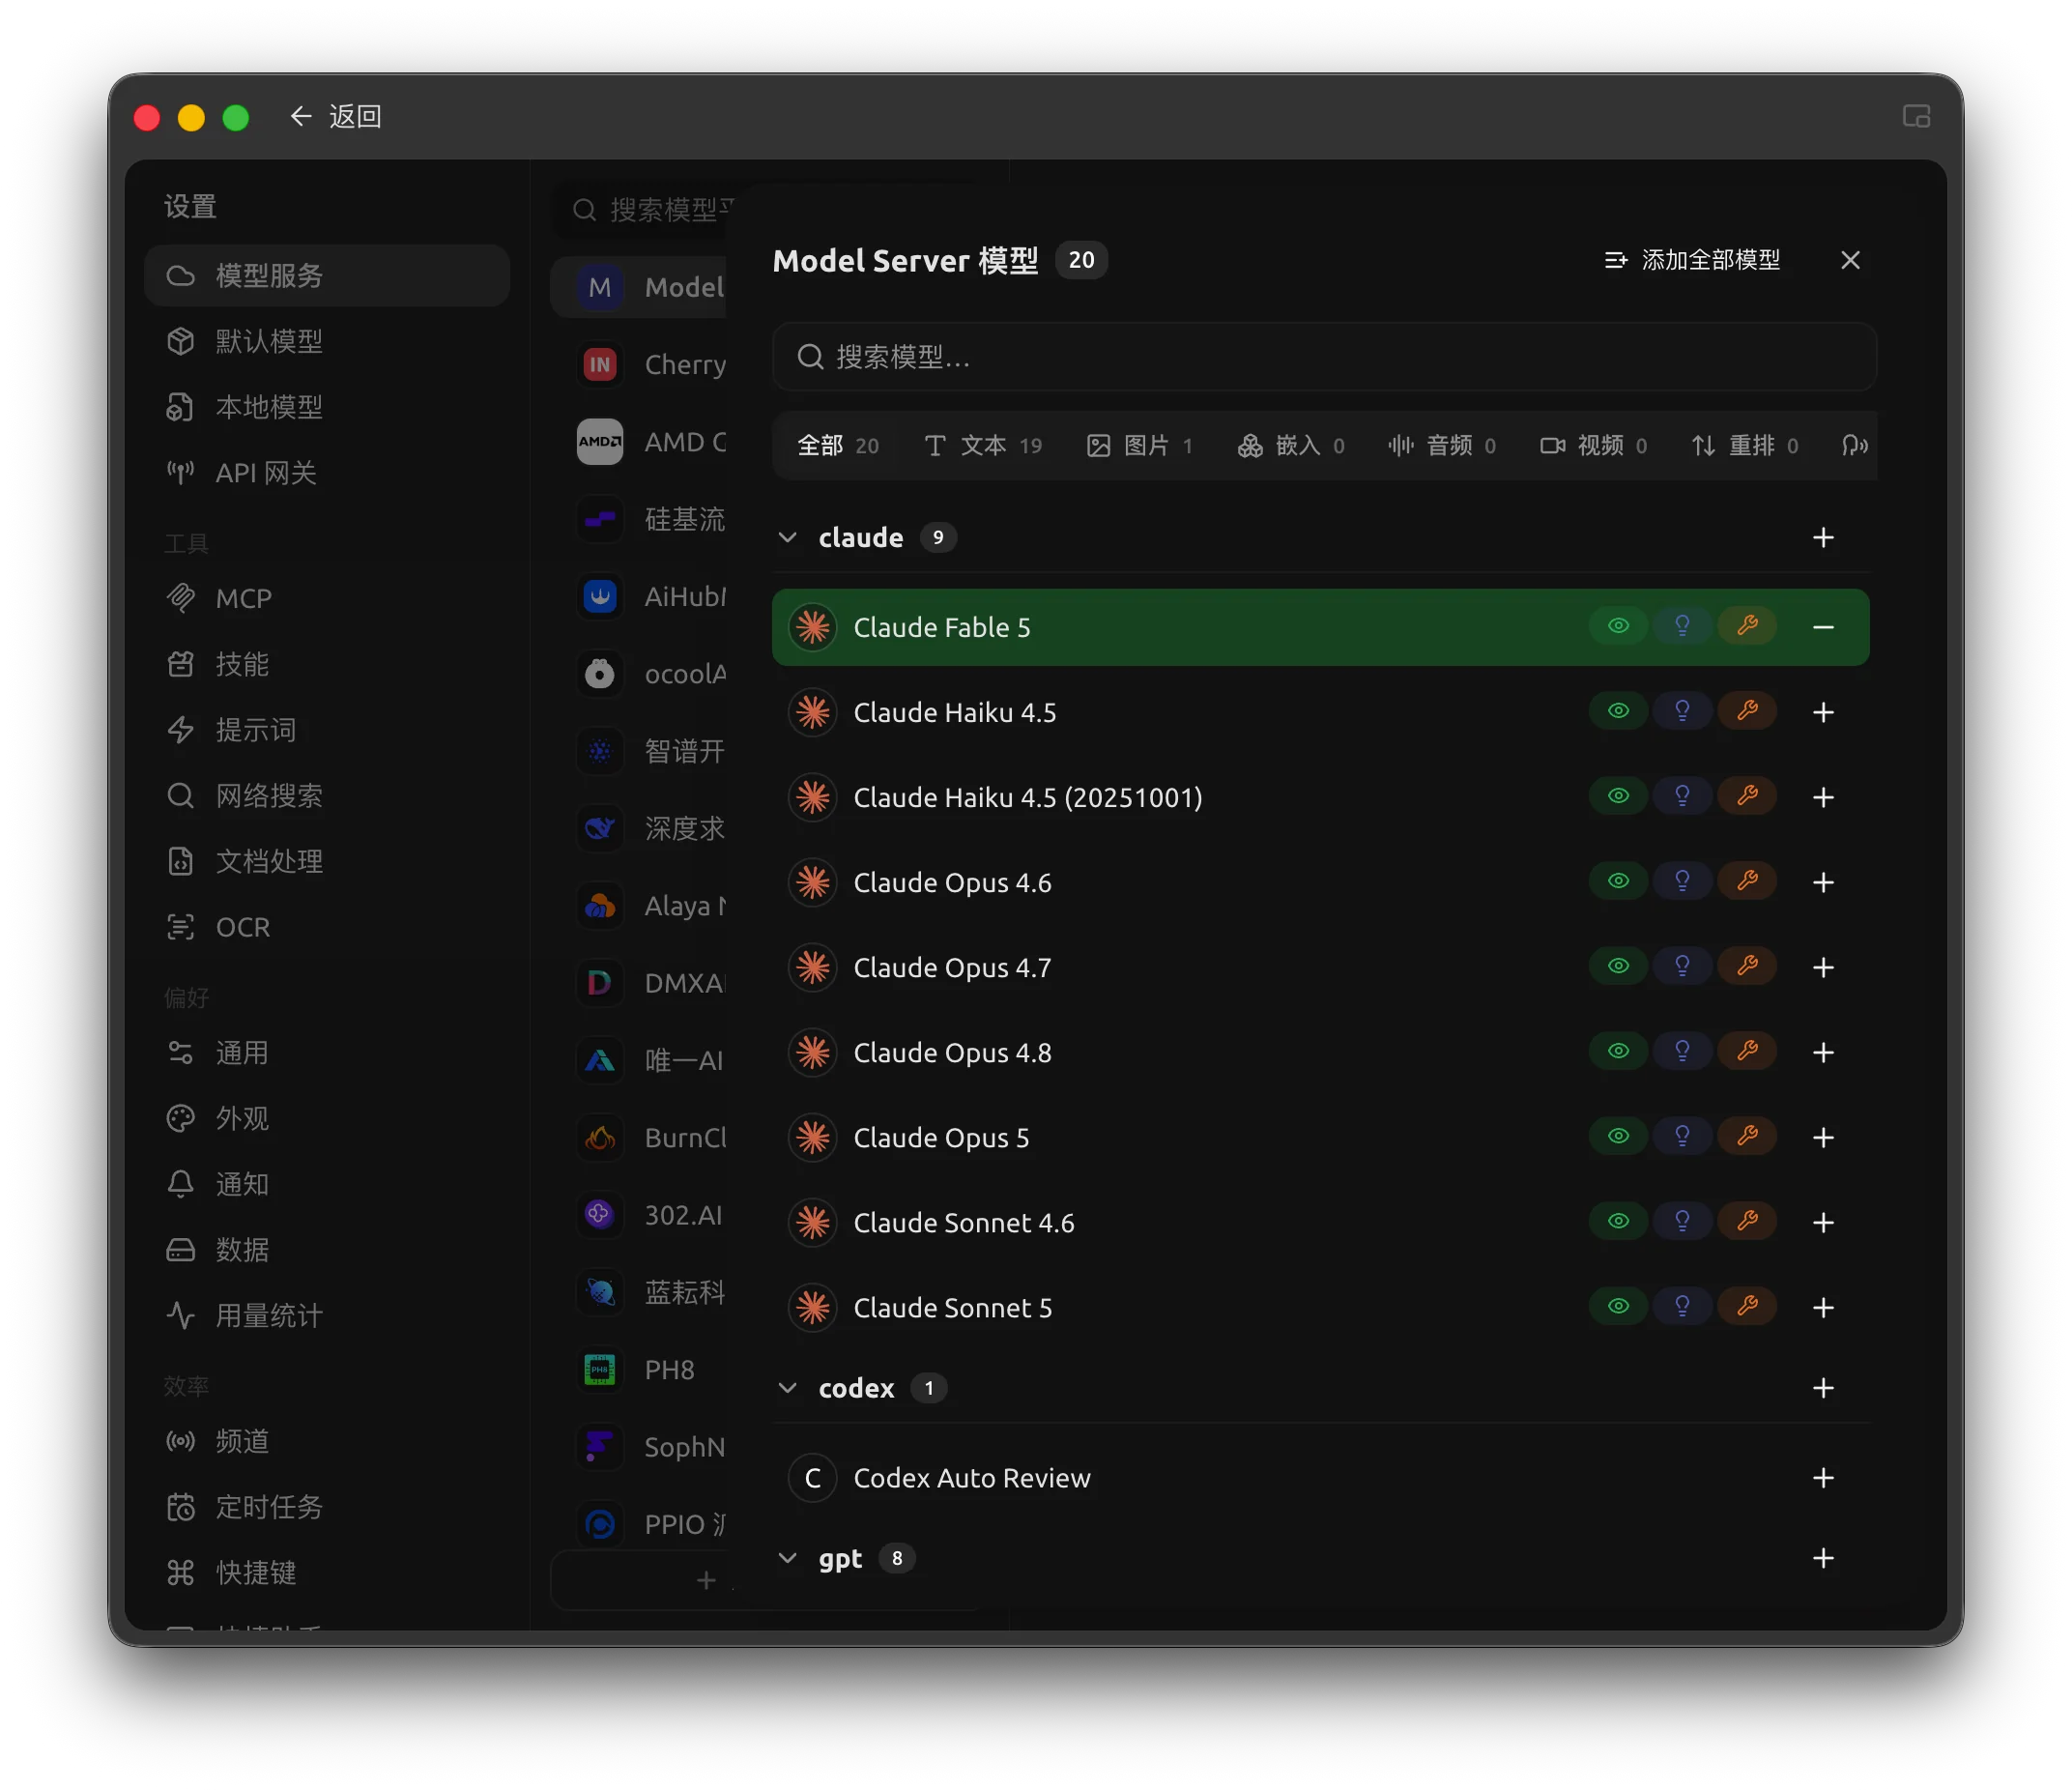This screenshot has height=1790, width=2072.
Task: Open 数据 settings
Action: [x=327, y=1249]
